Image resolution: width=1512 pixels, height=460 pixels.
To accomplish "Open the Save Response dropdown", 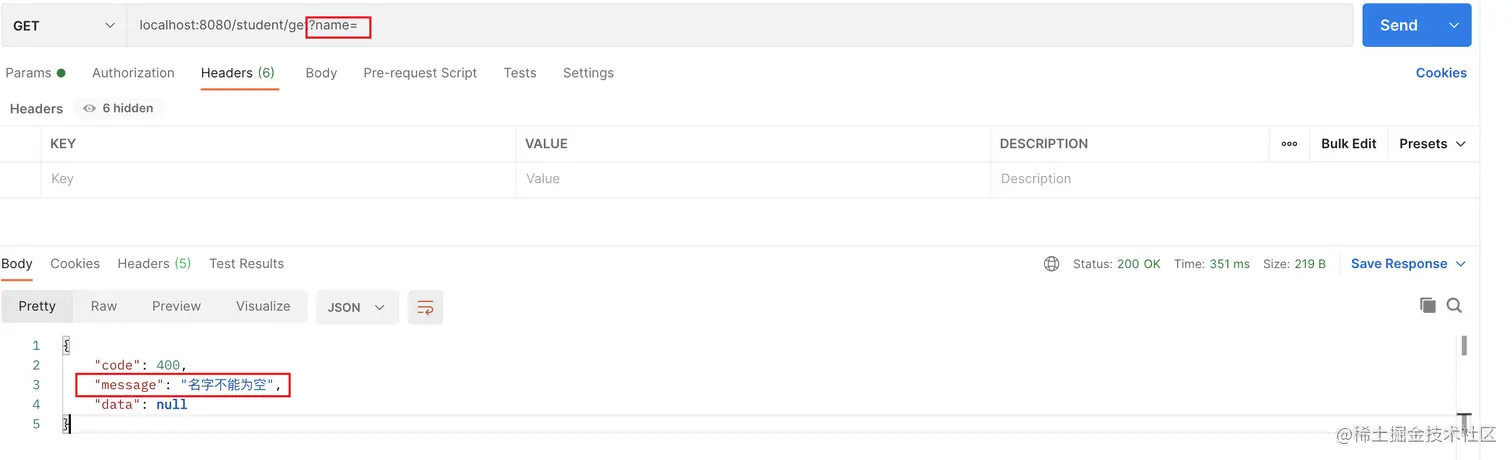I will 1408,264.
